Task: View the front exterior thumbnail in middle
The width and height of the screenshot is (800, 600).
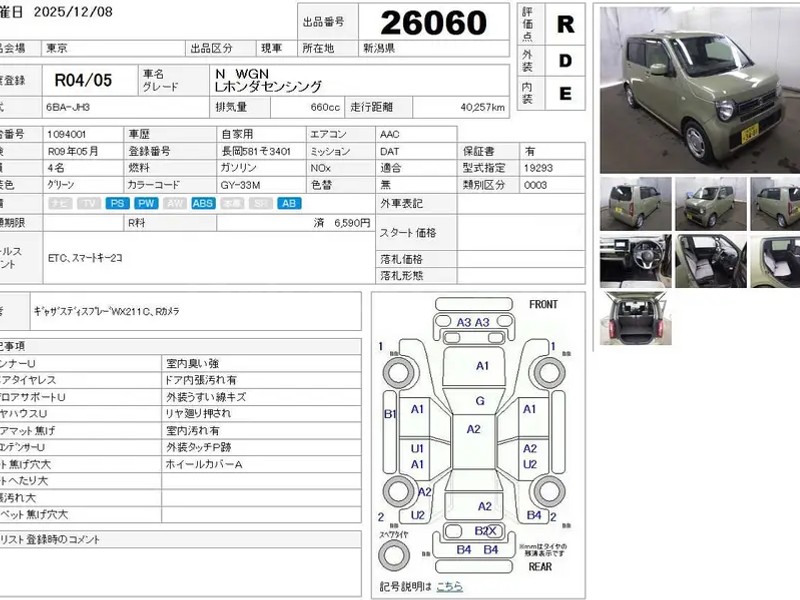Action: coord(711,204)
